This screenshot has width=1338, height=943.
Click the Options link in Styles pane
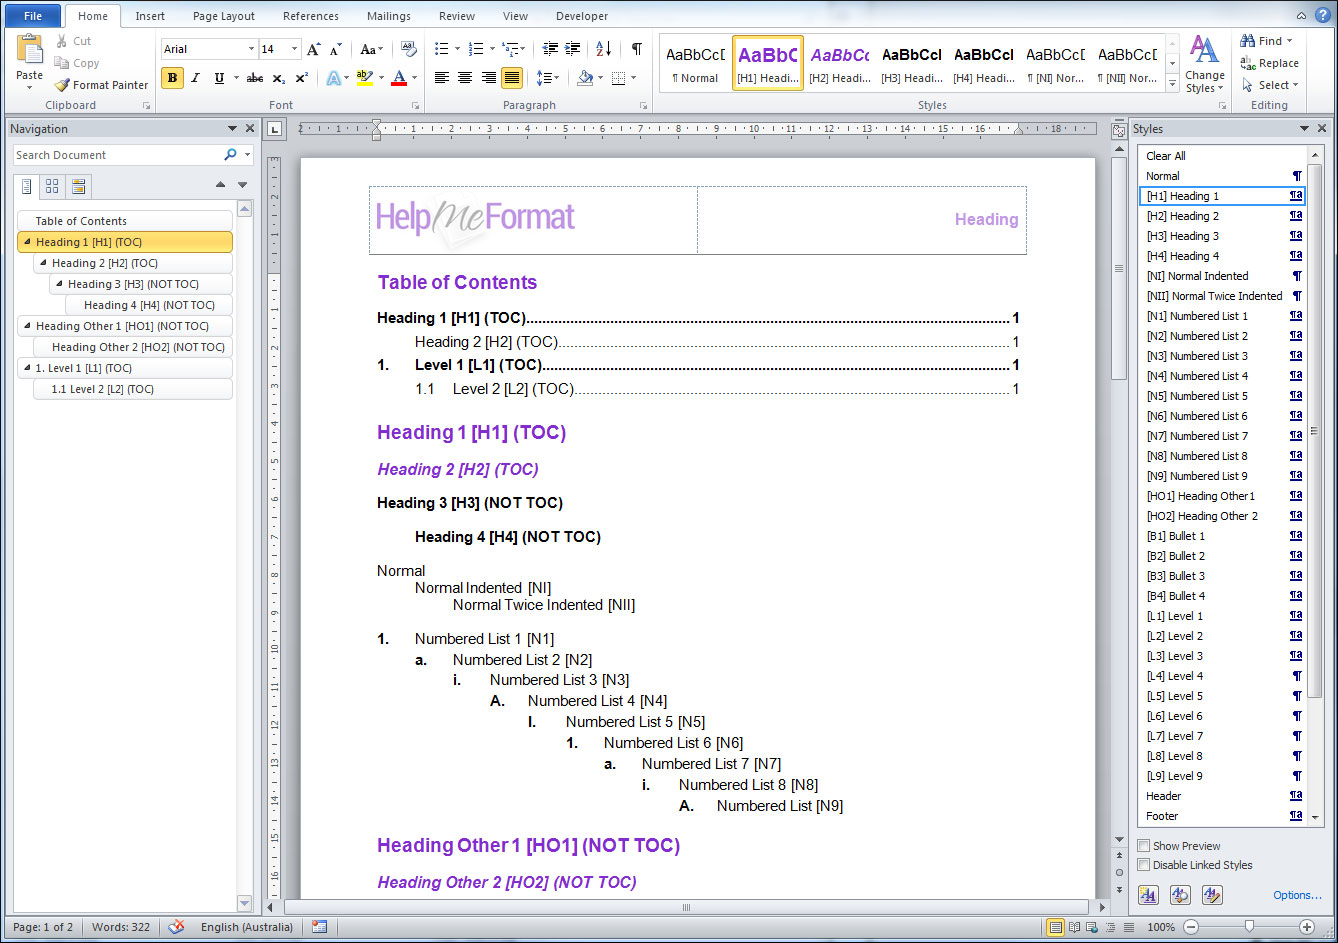click(x=1296, y=895)
